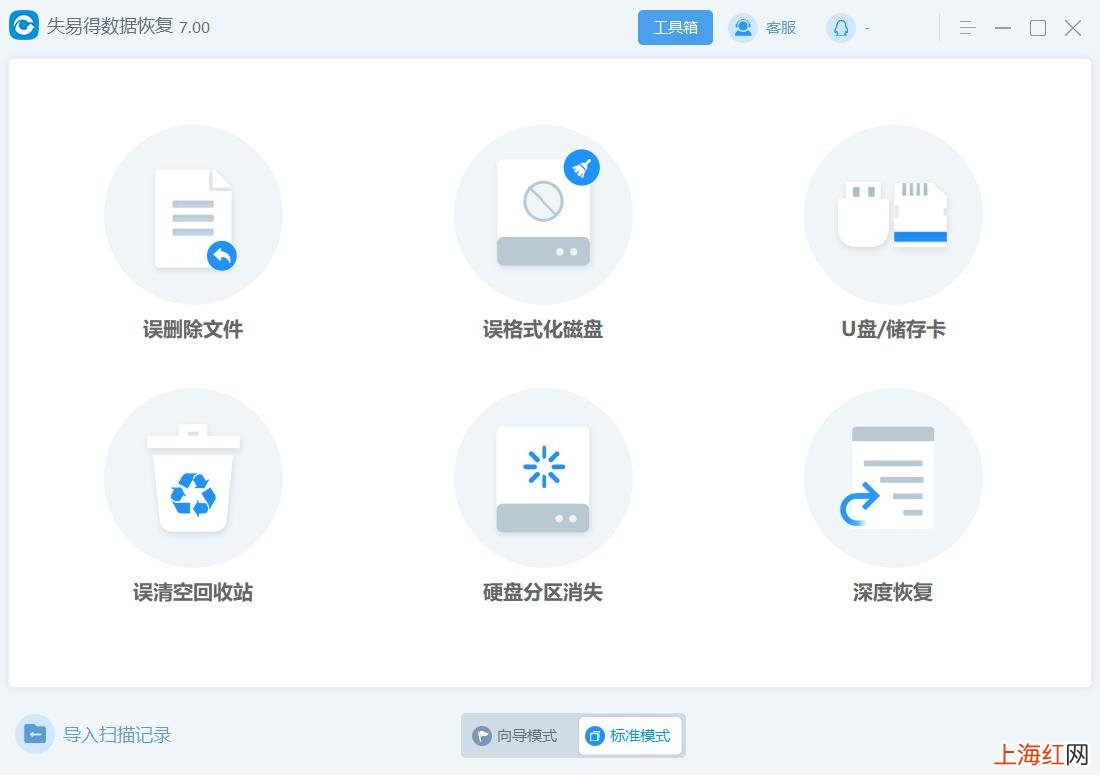Open the 客服 customer service link
The height and width of the screenshot is (775, 1100).
click(781, 28)
